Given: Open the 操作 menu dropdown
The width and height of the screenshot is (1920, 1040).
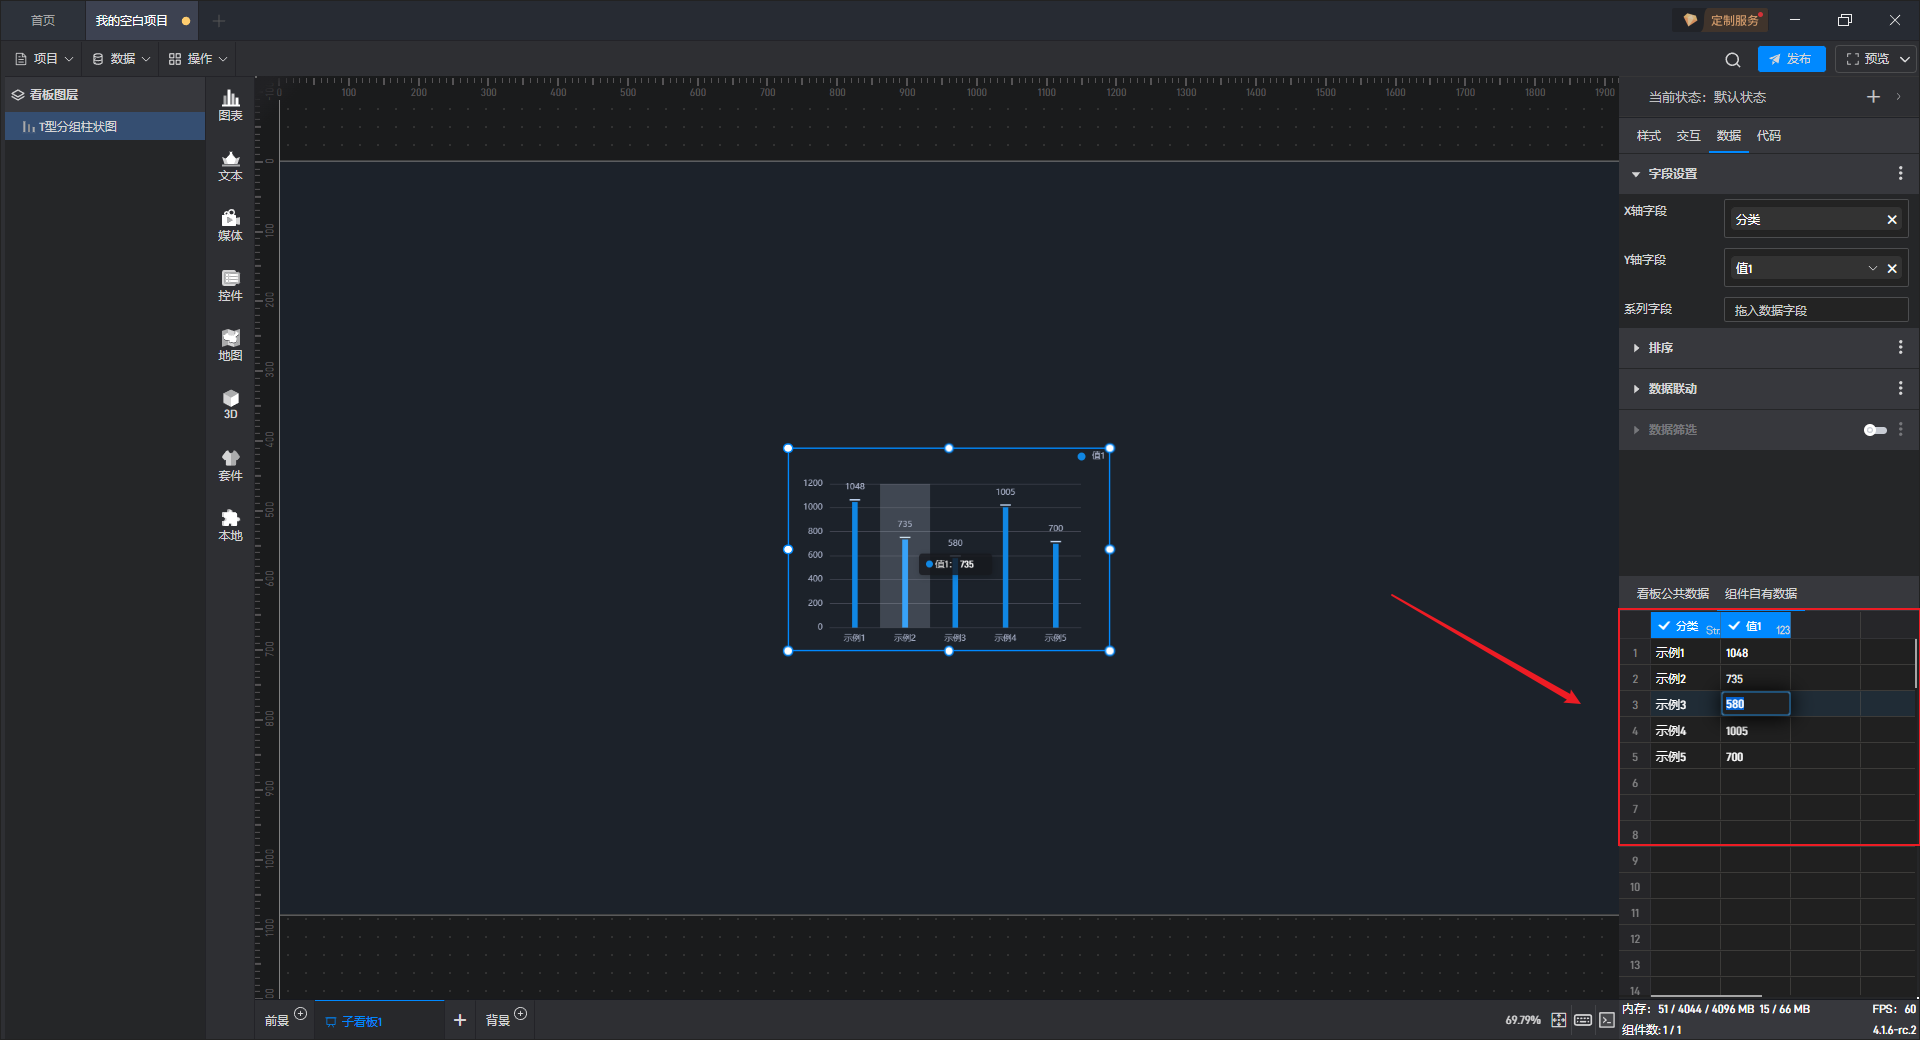Looking at the screenshot, I should coord(198,59).
